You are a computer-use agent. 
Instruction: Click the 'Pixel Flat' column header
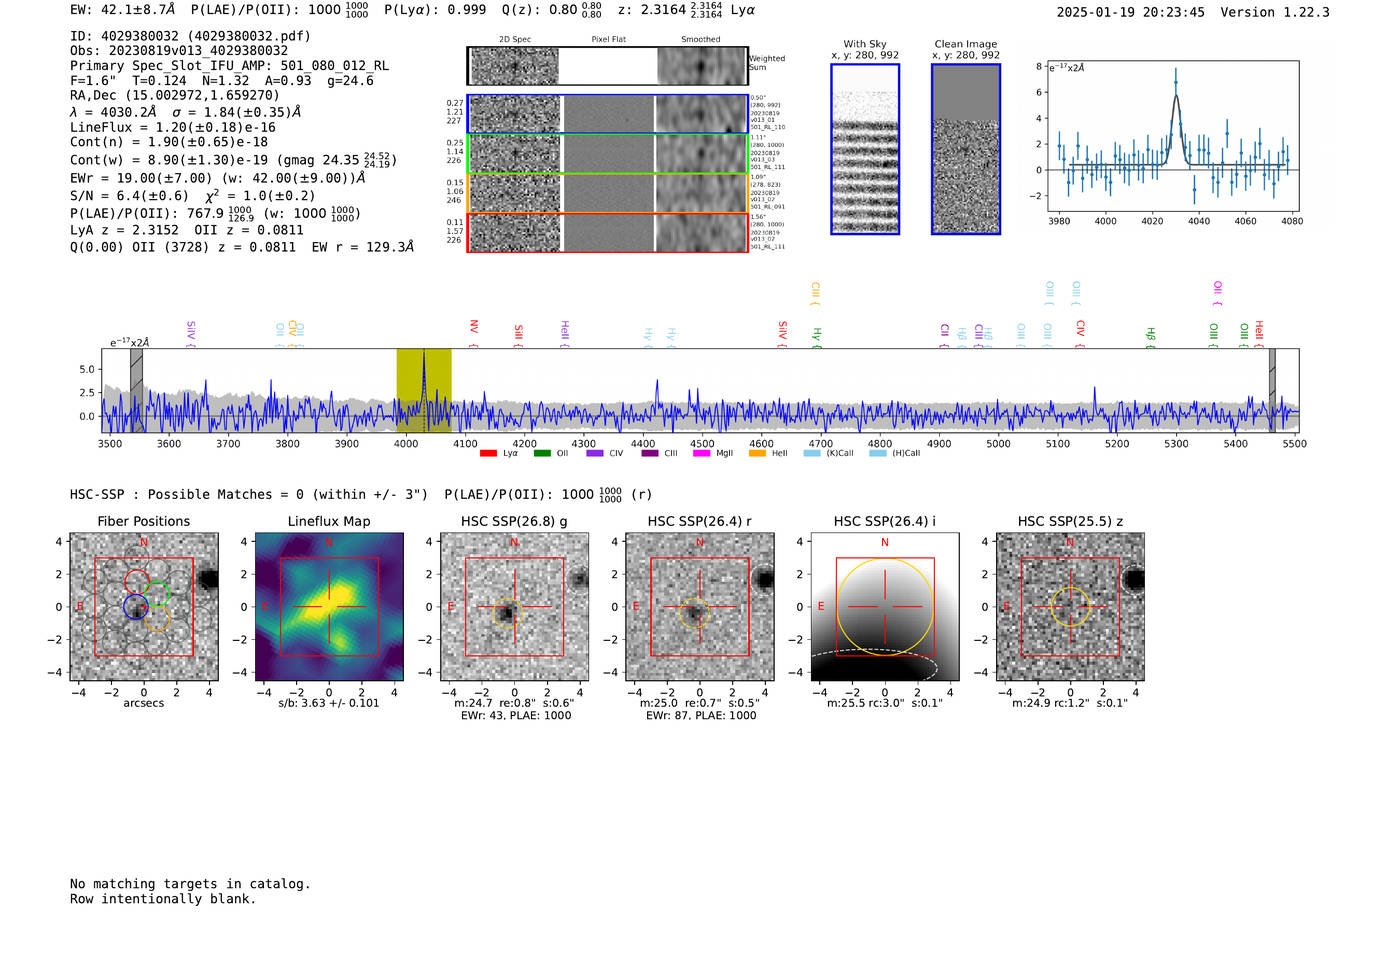click(x=609, y=40)
